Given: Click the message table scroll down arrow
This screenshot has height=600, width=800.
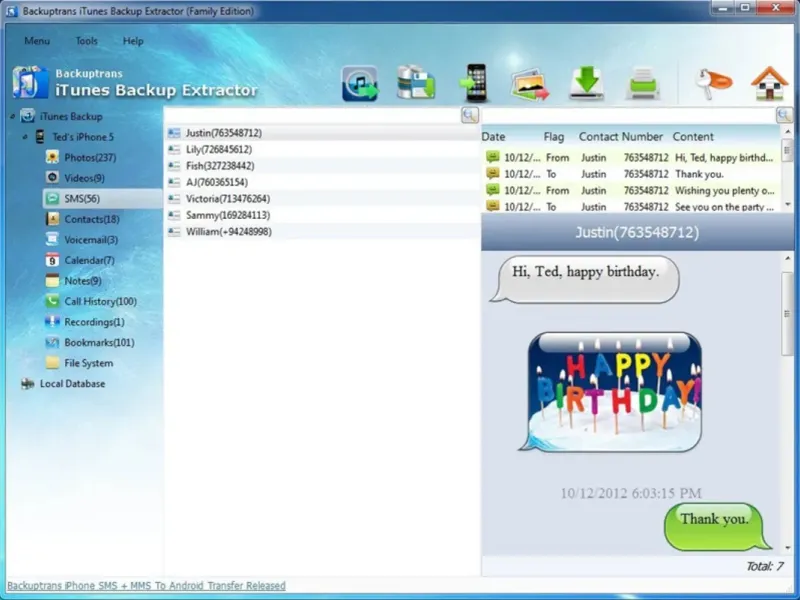Looking at the screenshot, I should click(x=788, y=205).
